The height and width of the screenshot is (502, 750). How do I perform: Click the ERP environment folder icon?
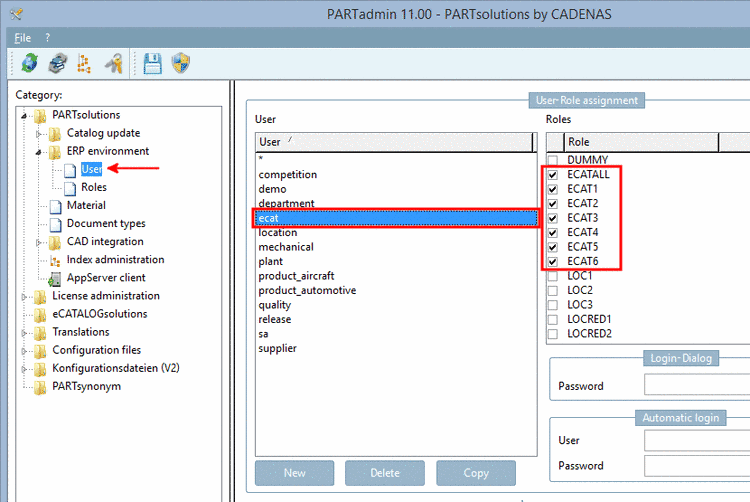(55, 152)
